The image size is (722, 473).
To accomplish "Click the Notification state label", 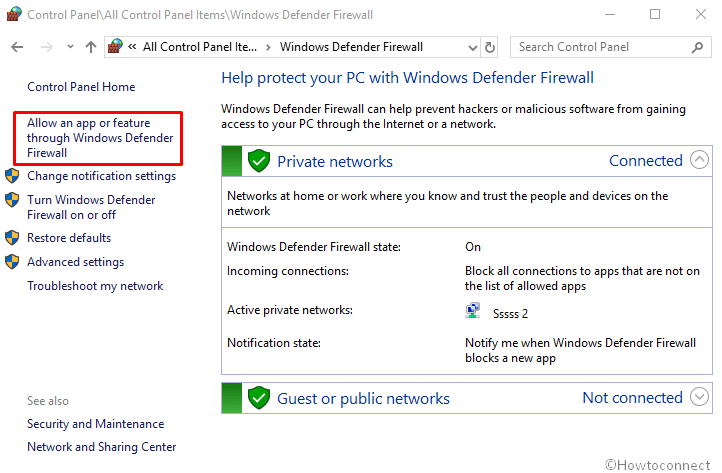I will [274, 343].
